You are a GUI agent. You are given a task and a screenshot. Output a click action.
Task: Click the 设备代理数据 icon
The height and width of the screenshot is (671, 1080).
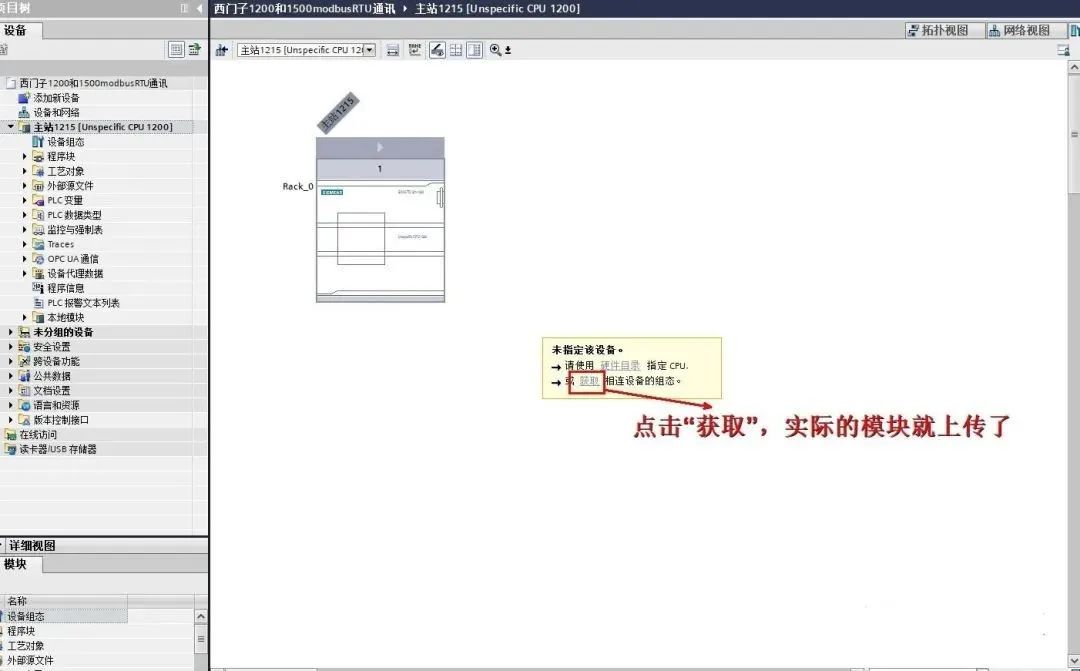tap(38, 273)
